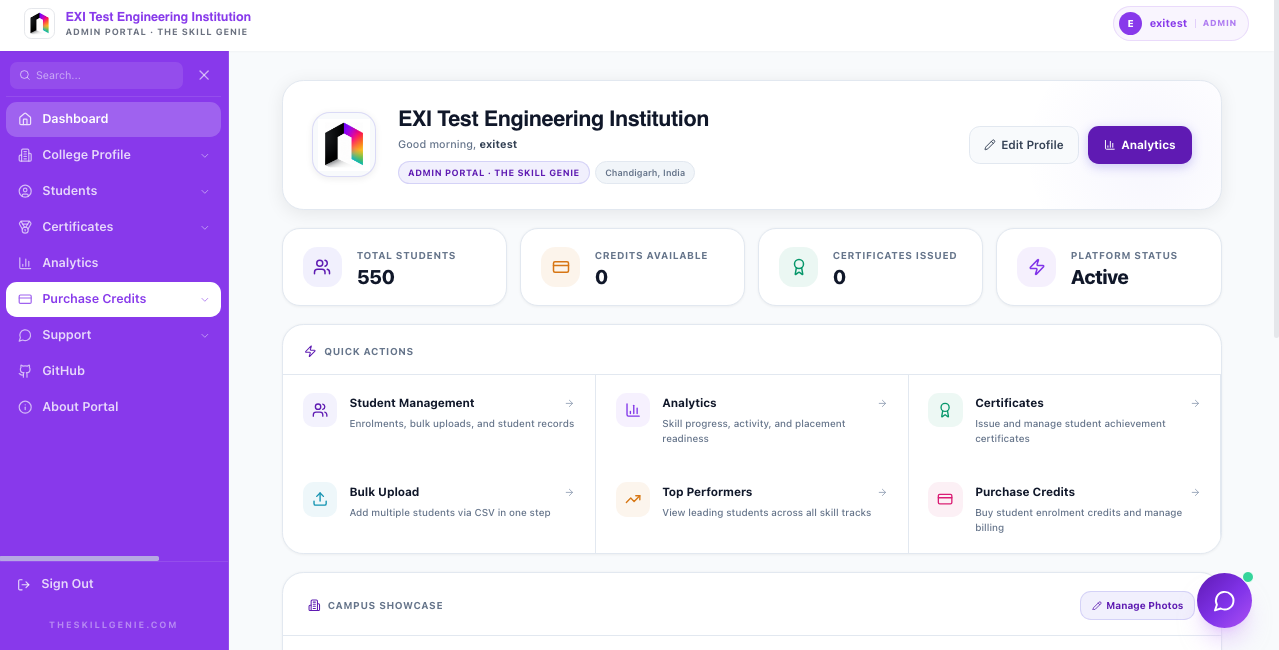
Task: Click the Support chat bubble icon in the sidebar
Action: click(25, 335)
